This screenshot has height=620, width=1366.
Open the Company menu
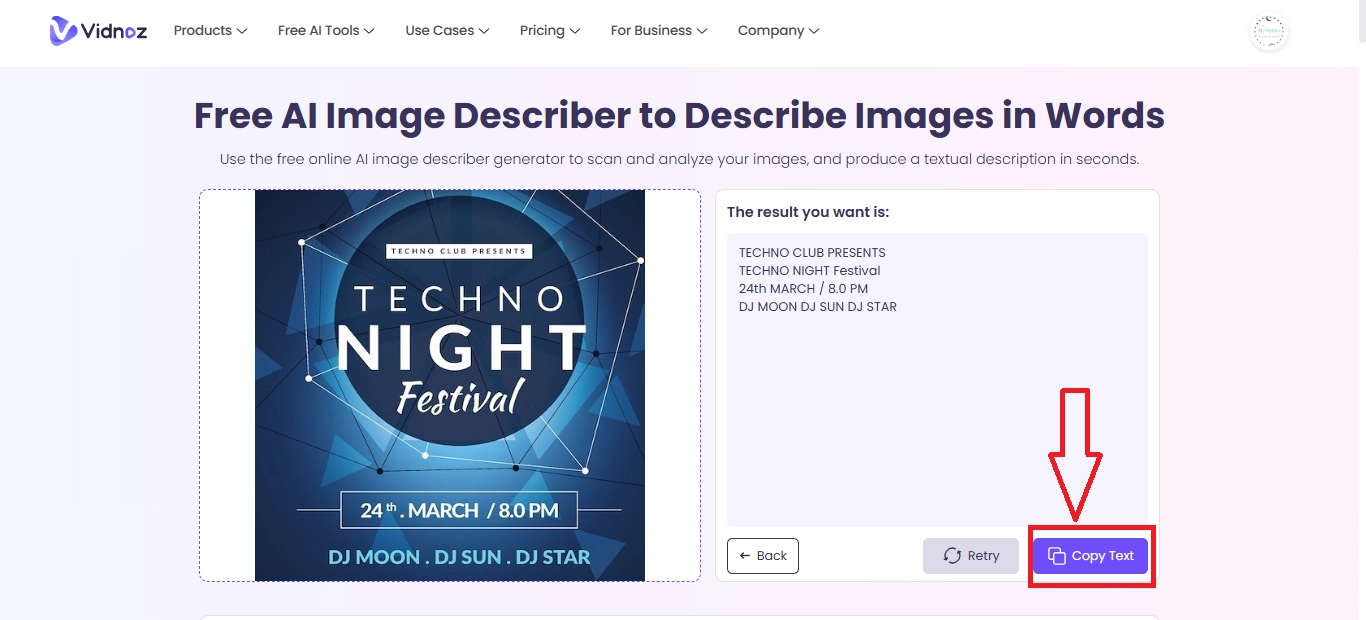(770, 31)
